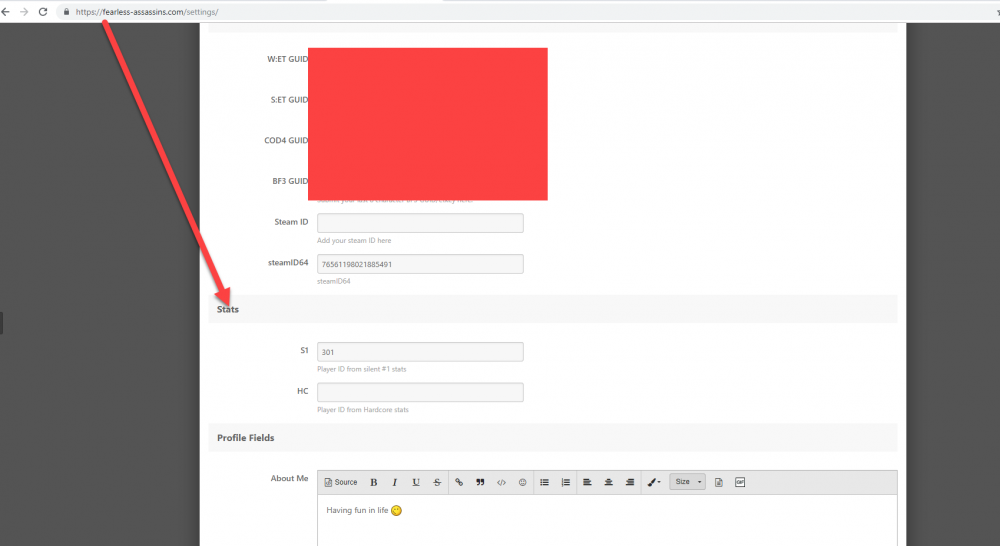This screenshot has height=546, width=1000.
Task: Click the GIF insert icon
Action: click(x=740, y=482)
